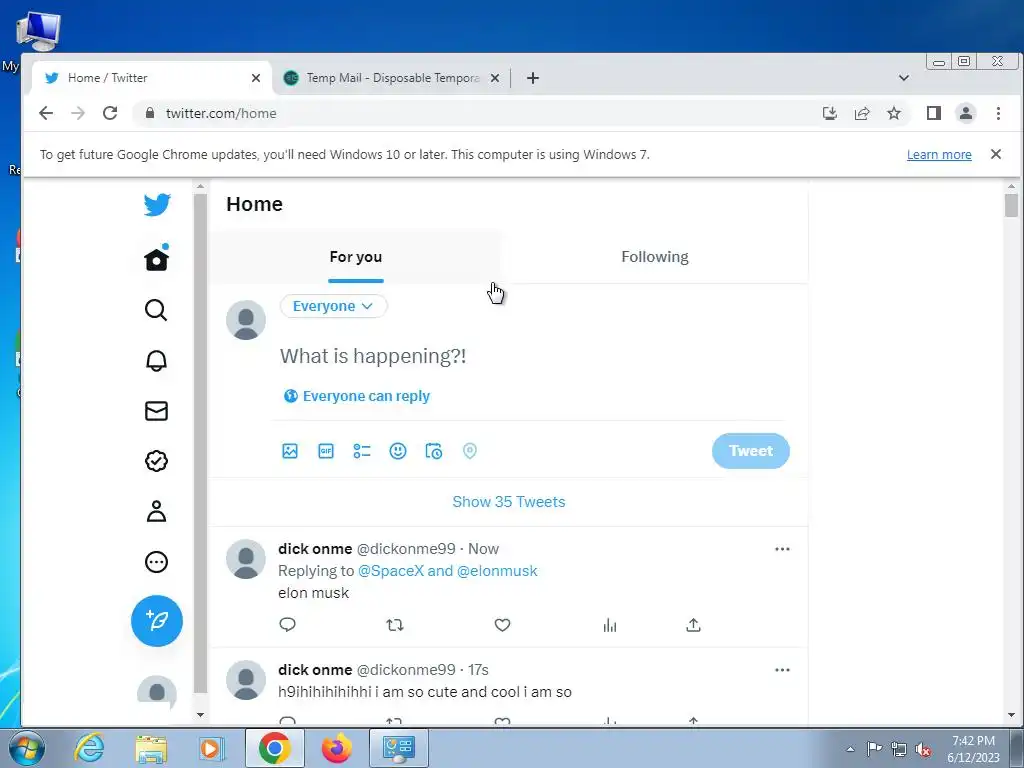Launch Internet Explorer from the taskbar
The image size is (1024, 768).
(x=89, y=748)
